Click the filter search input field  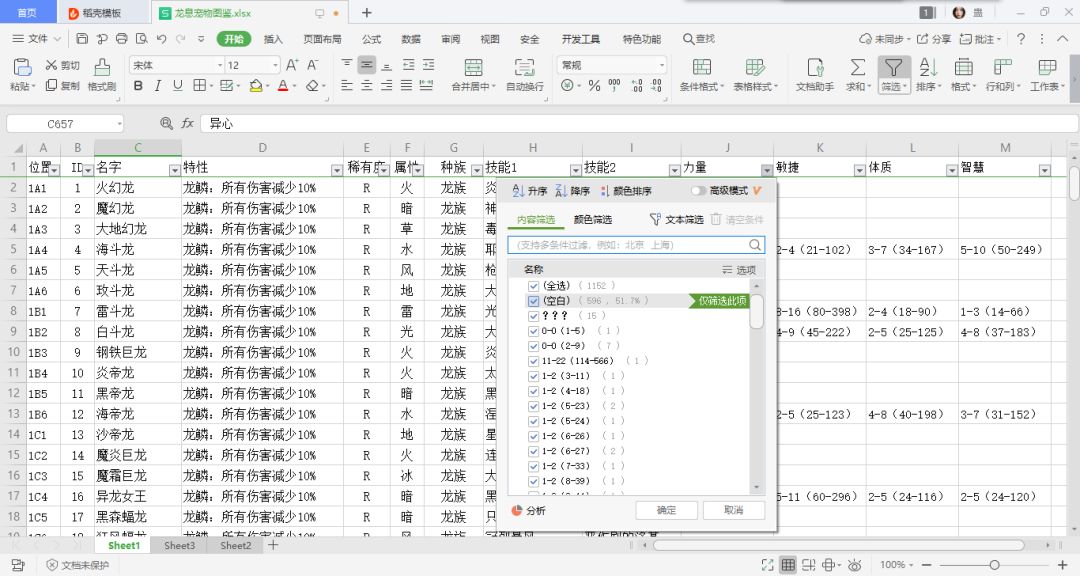pyautogui.click(x=636, y=245)
